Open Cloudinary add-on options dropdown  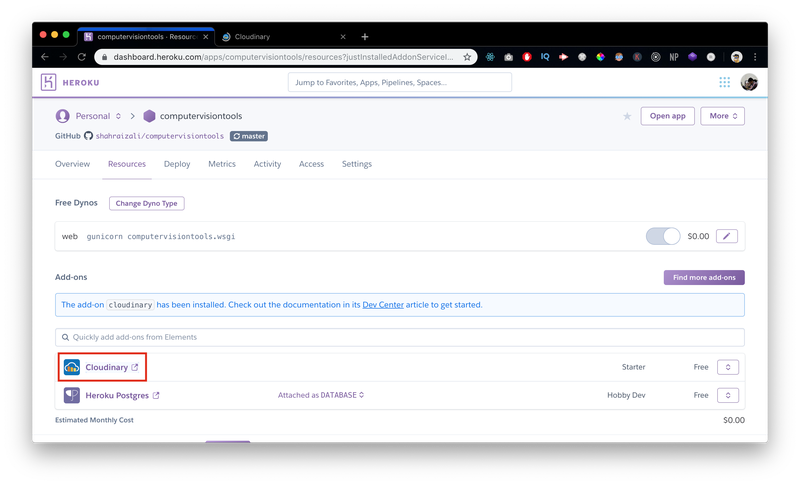[x=728, y=367]
